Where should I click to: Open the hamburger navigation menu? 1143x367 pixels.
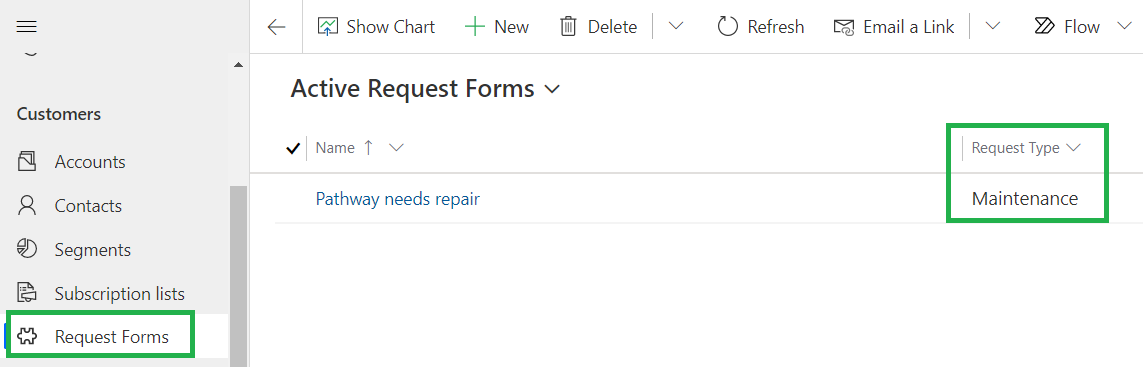26,27
